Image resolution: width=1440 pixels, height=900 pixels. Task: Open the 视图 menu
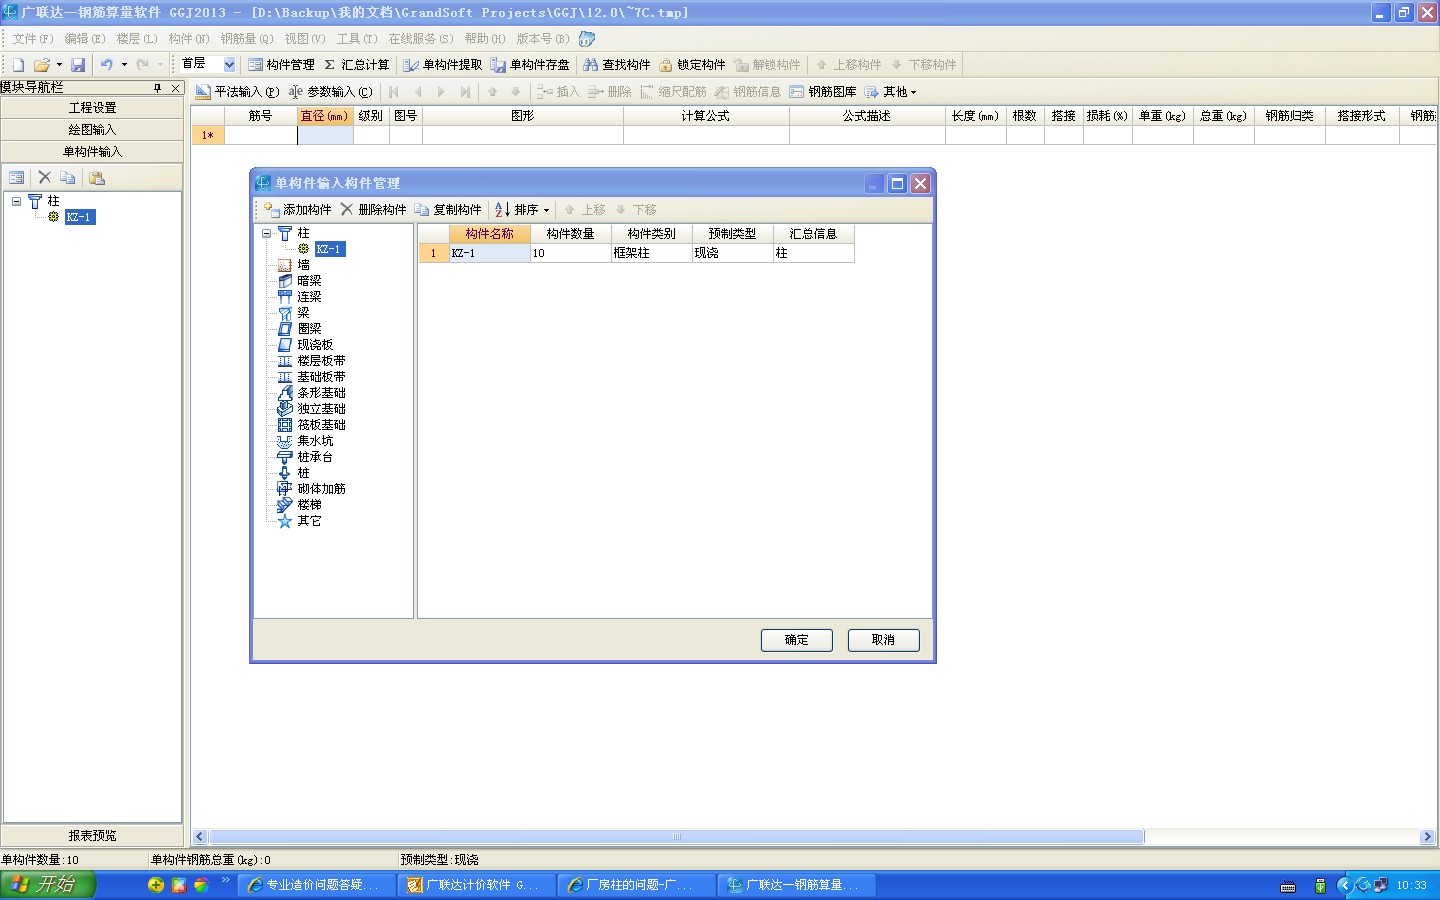click(304, 39)
